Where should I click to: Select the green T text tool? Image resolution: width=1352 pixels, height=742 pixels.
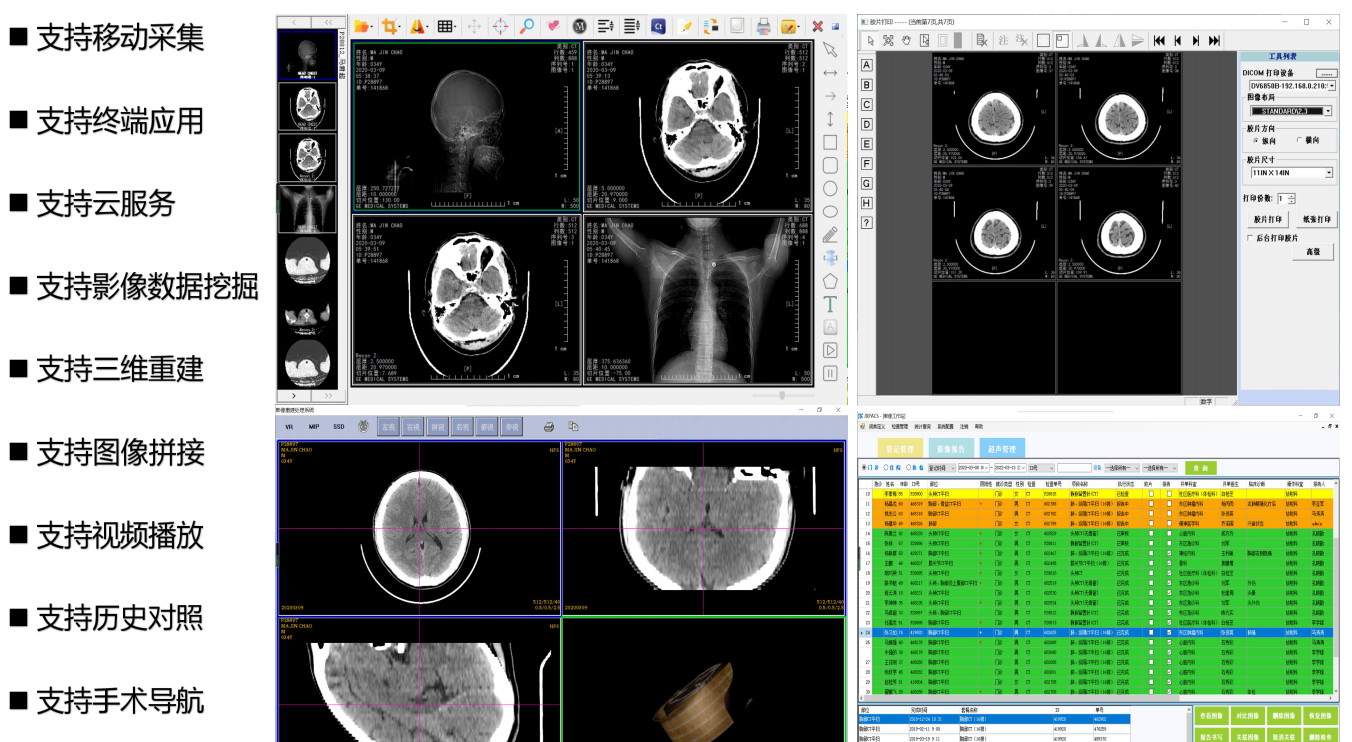tap(830, 303)
